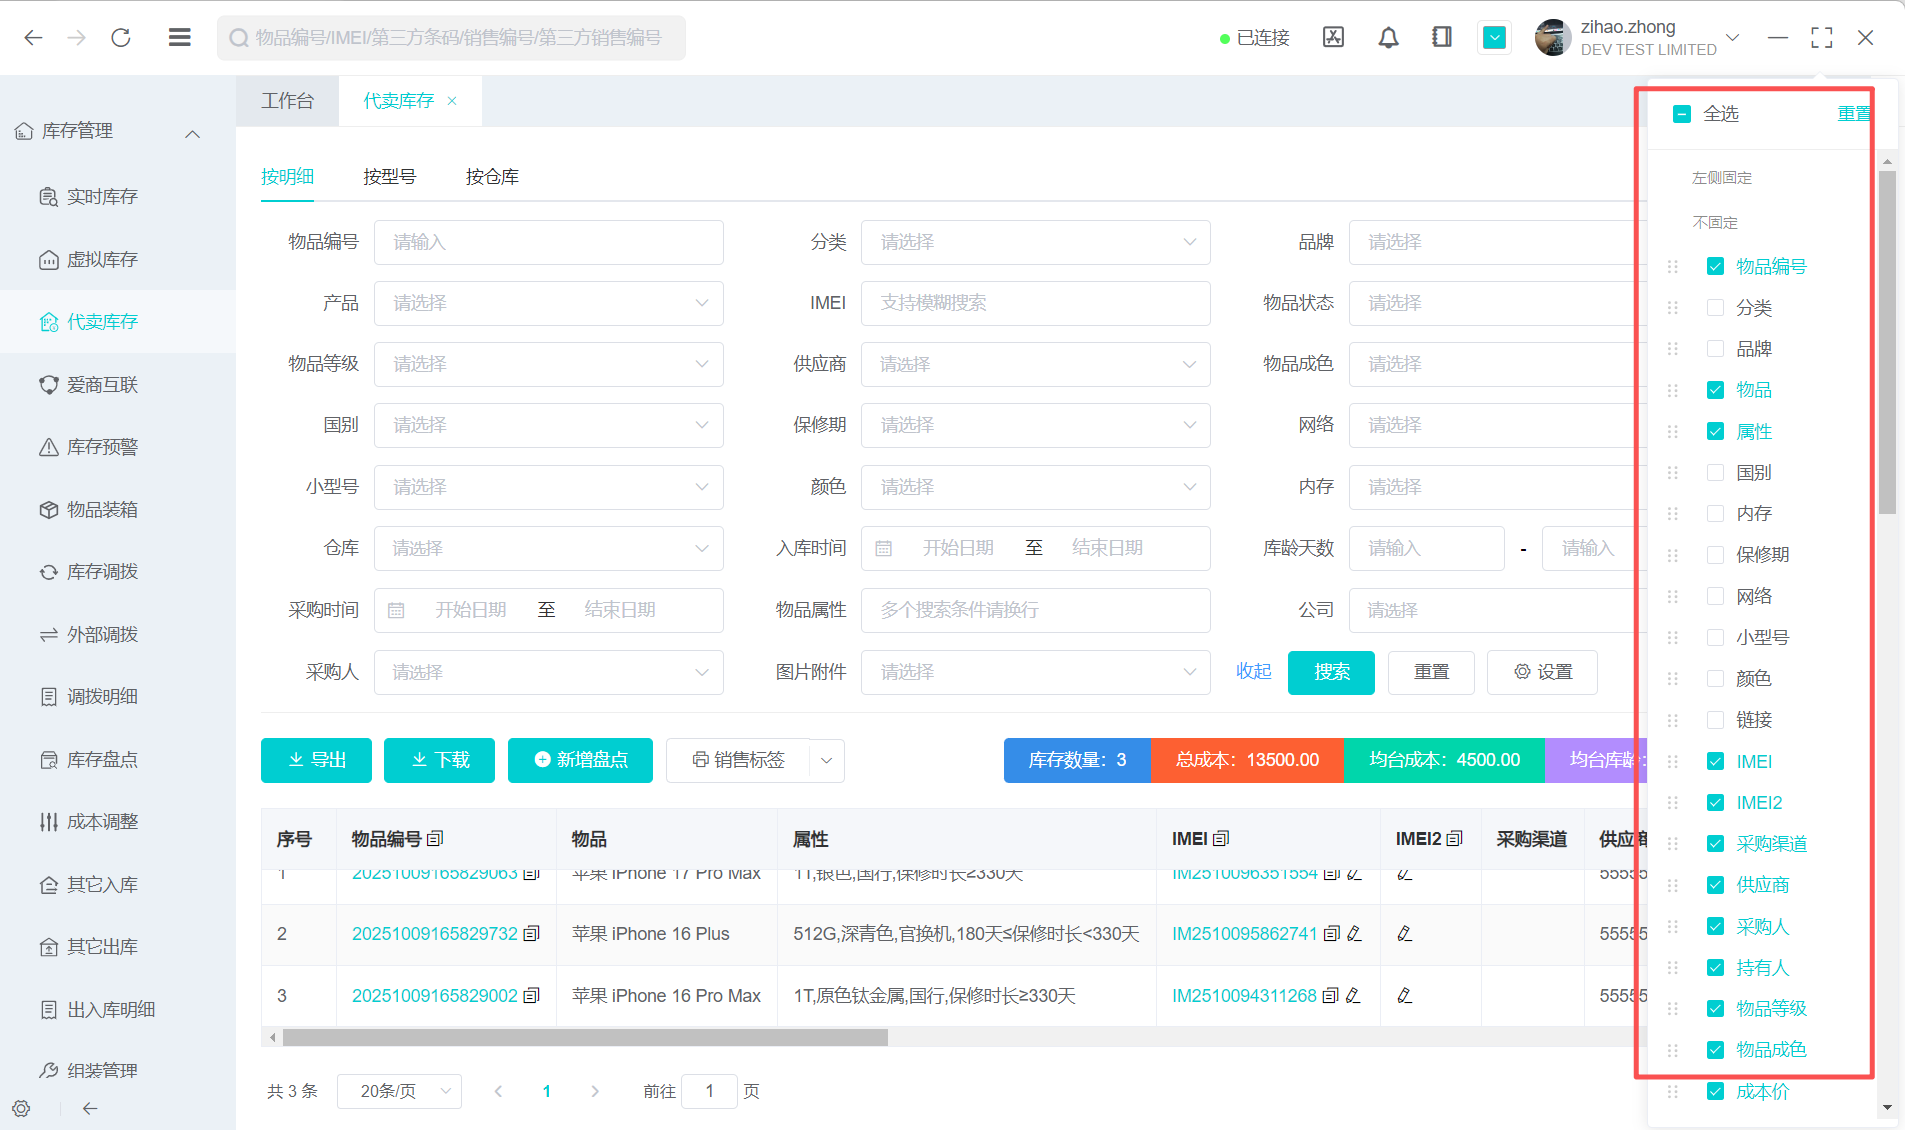Switch to the 按型号 tab
Viewport: 1905px width, 1130px height.
coord(389,177)
